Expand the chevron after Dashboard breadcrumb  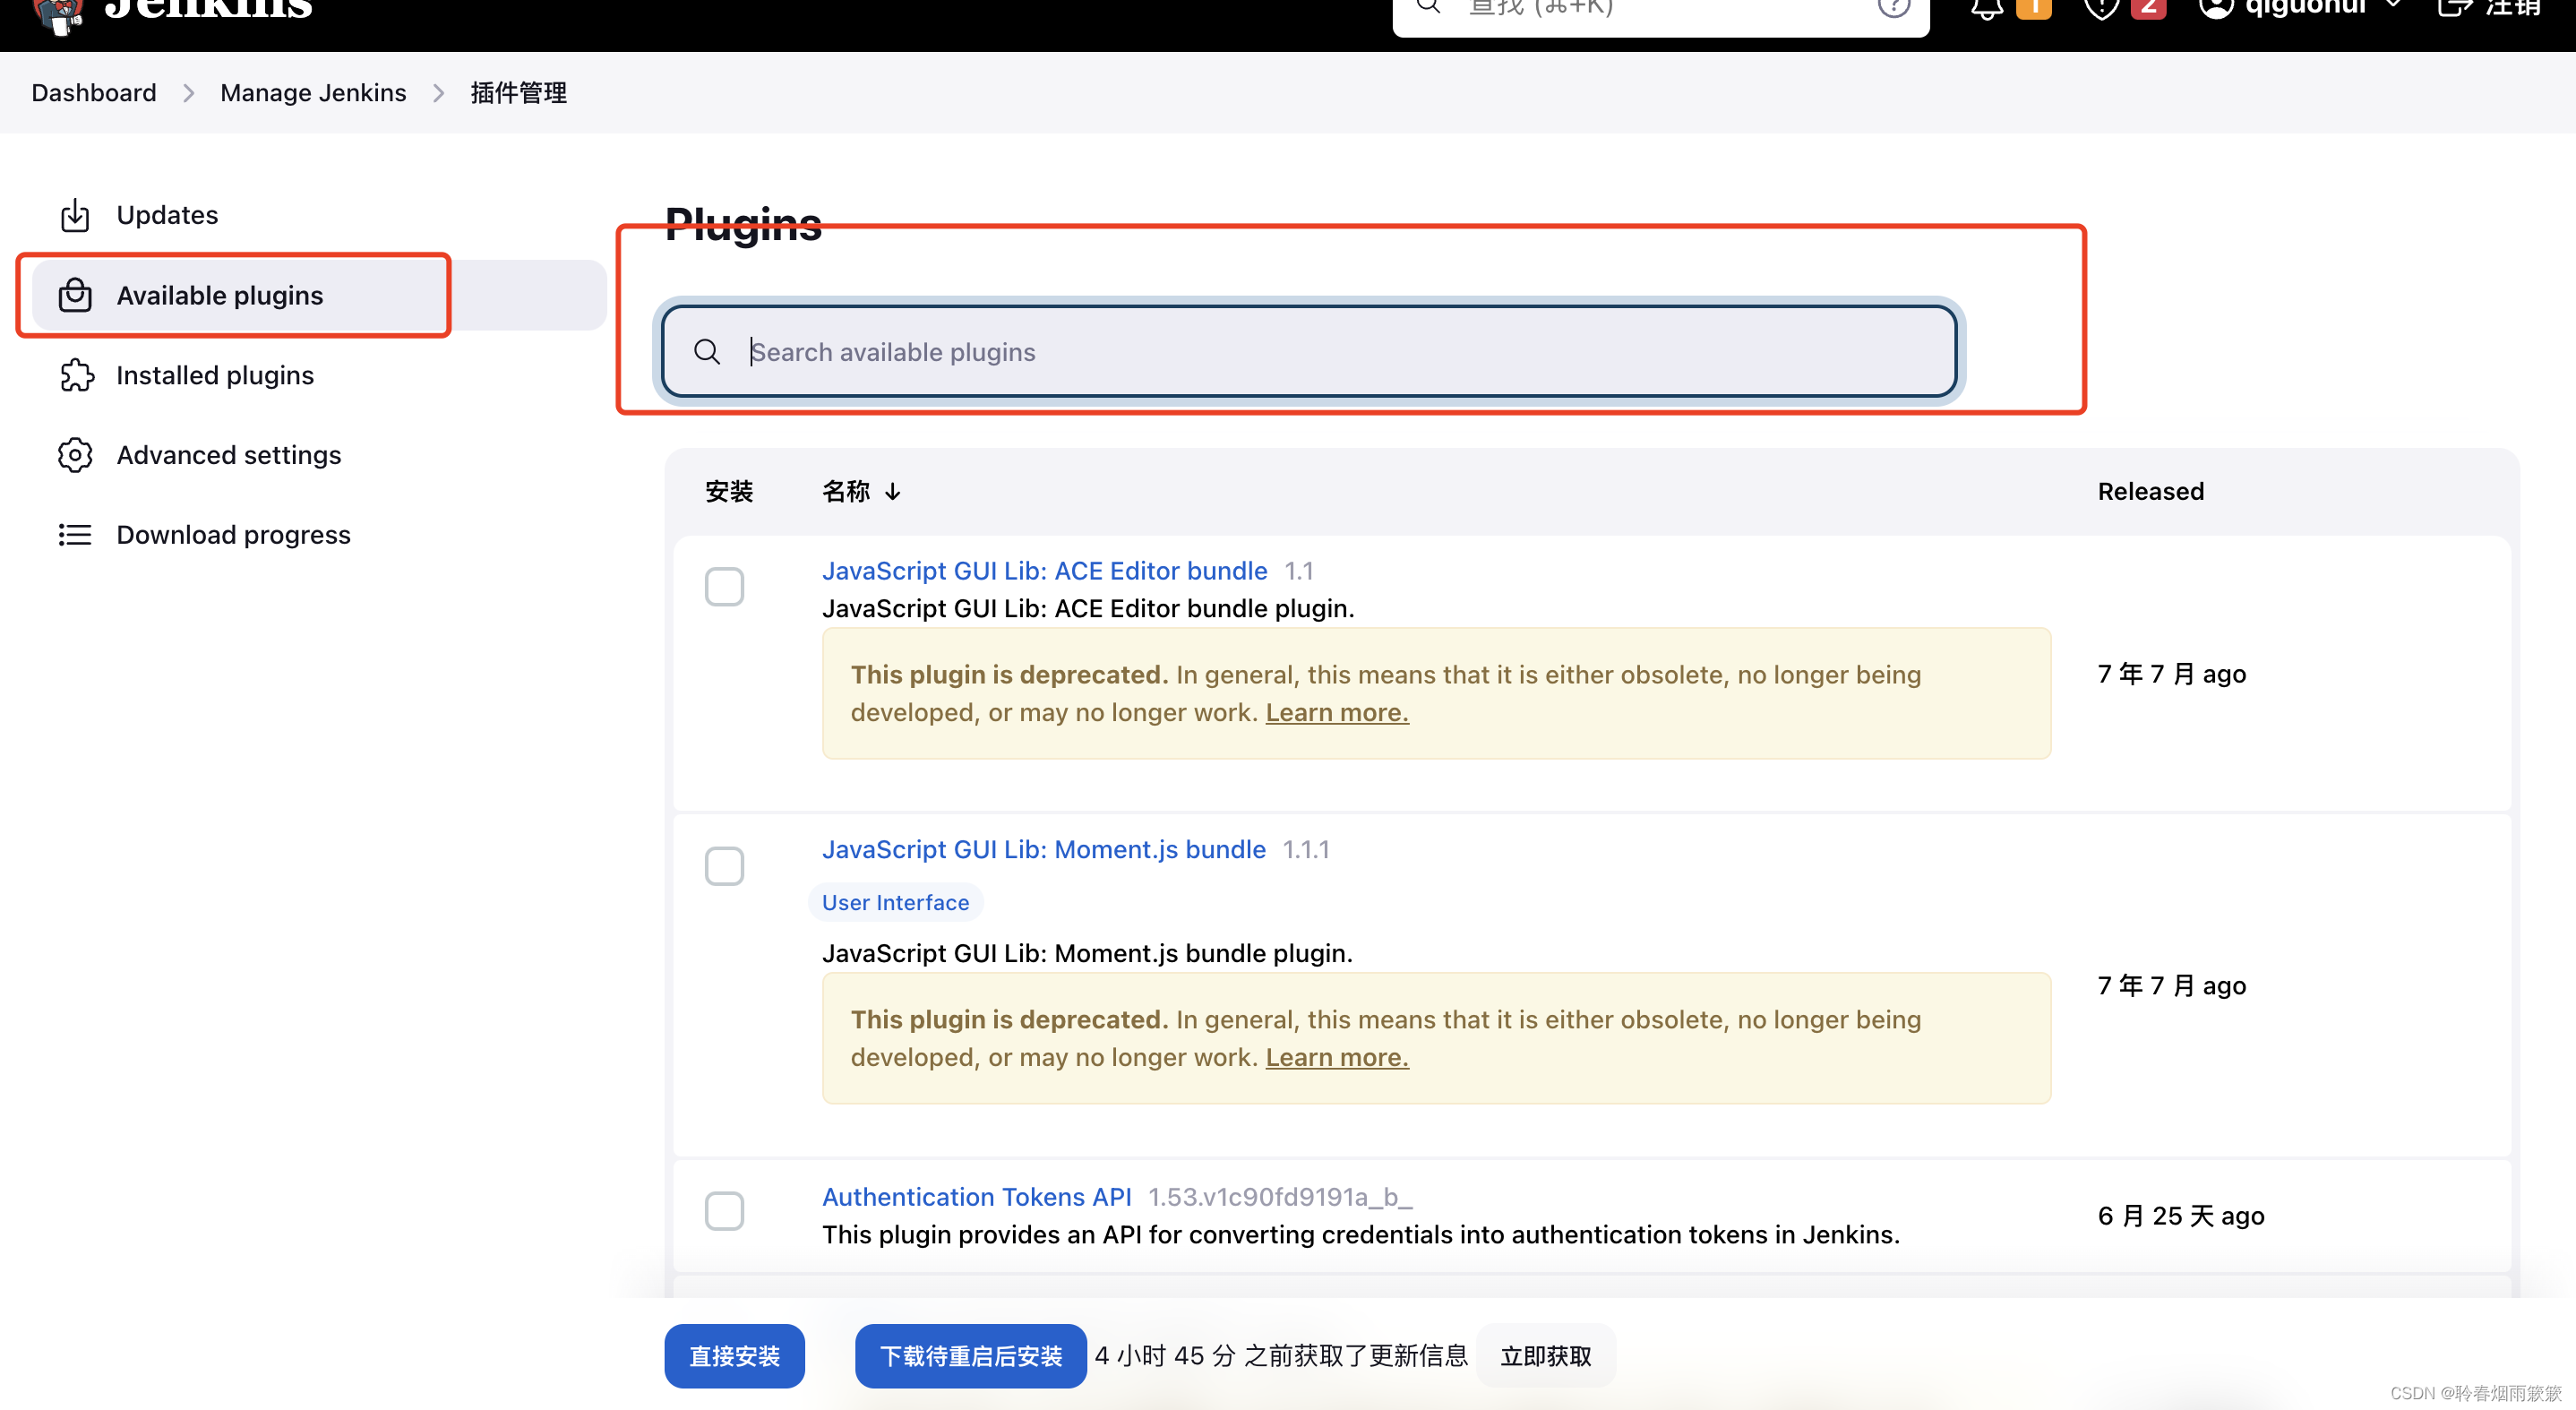(x=188, y=93)
